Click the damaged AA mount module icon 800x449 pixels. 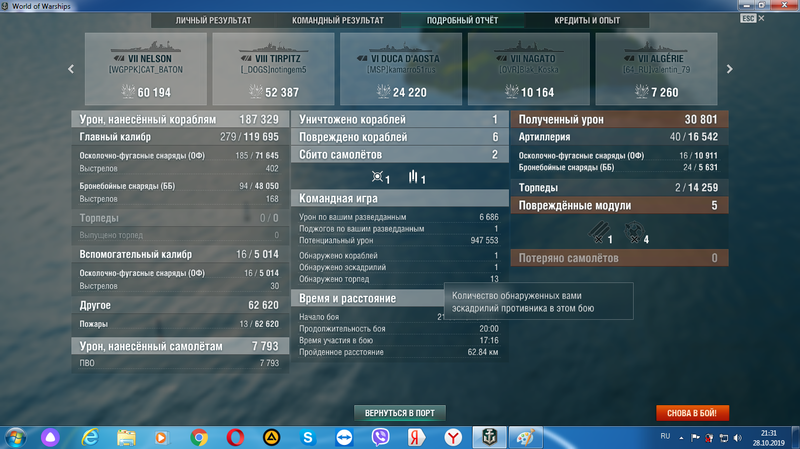click(634, 231)
